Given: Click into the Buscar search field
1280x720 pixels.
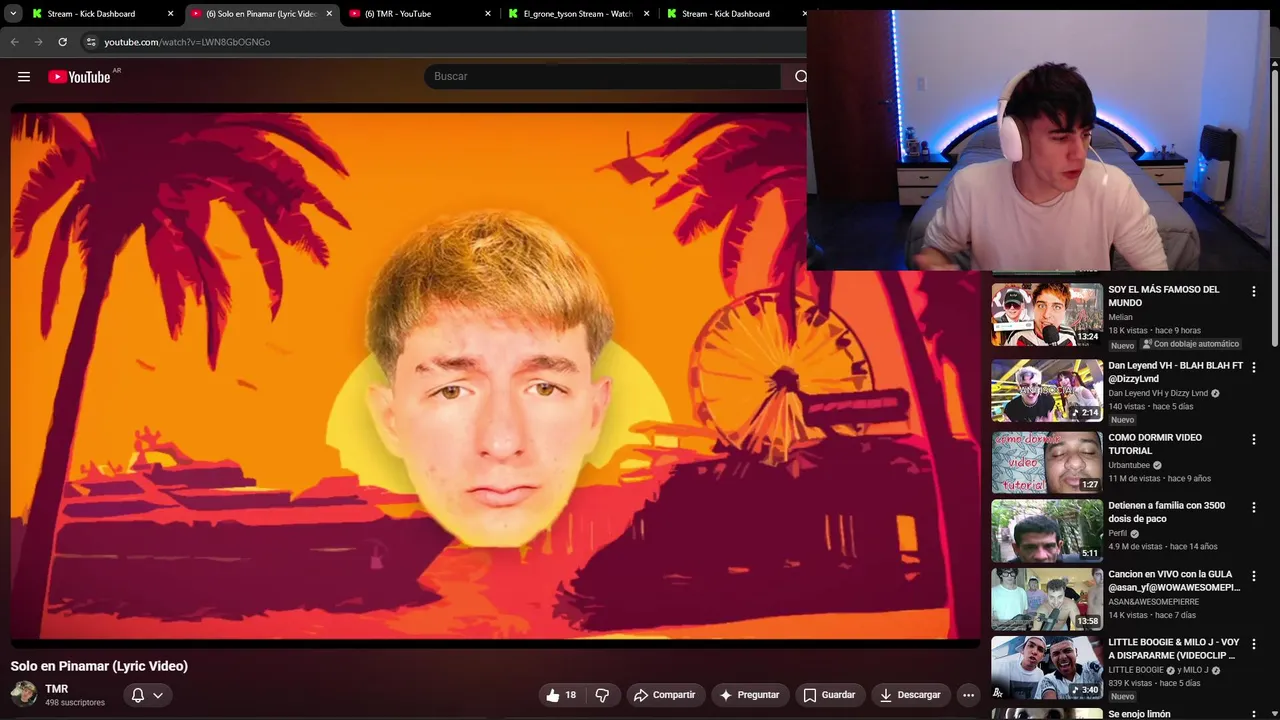Looking at the screenshot, I should pos(602,77).
